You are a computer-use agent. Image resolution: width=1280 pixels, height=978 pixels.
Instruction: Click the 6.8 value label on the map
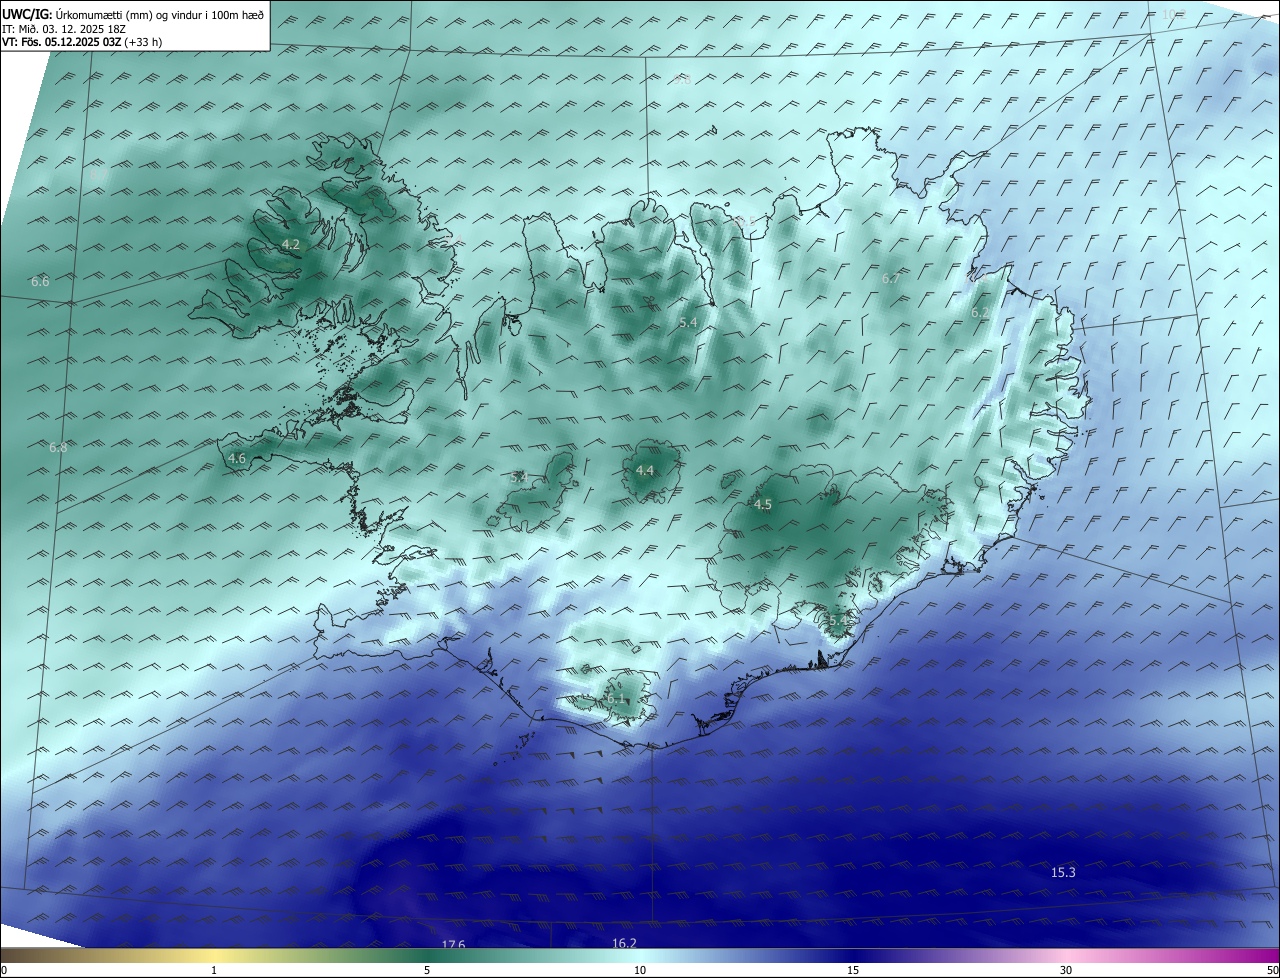58,447
